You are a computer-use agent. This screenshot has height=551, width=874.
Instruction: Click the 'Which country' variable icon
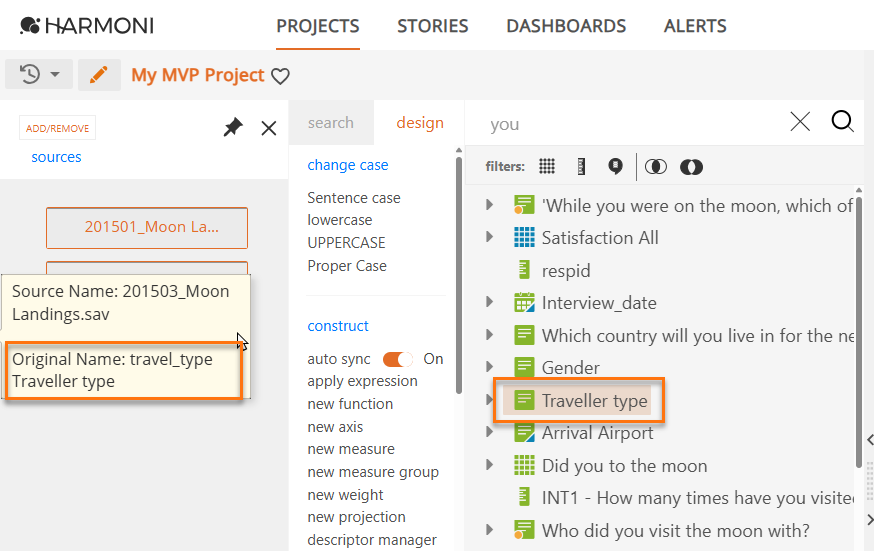tap(524, 335)
